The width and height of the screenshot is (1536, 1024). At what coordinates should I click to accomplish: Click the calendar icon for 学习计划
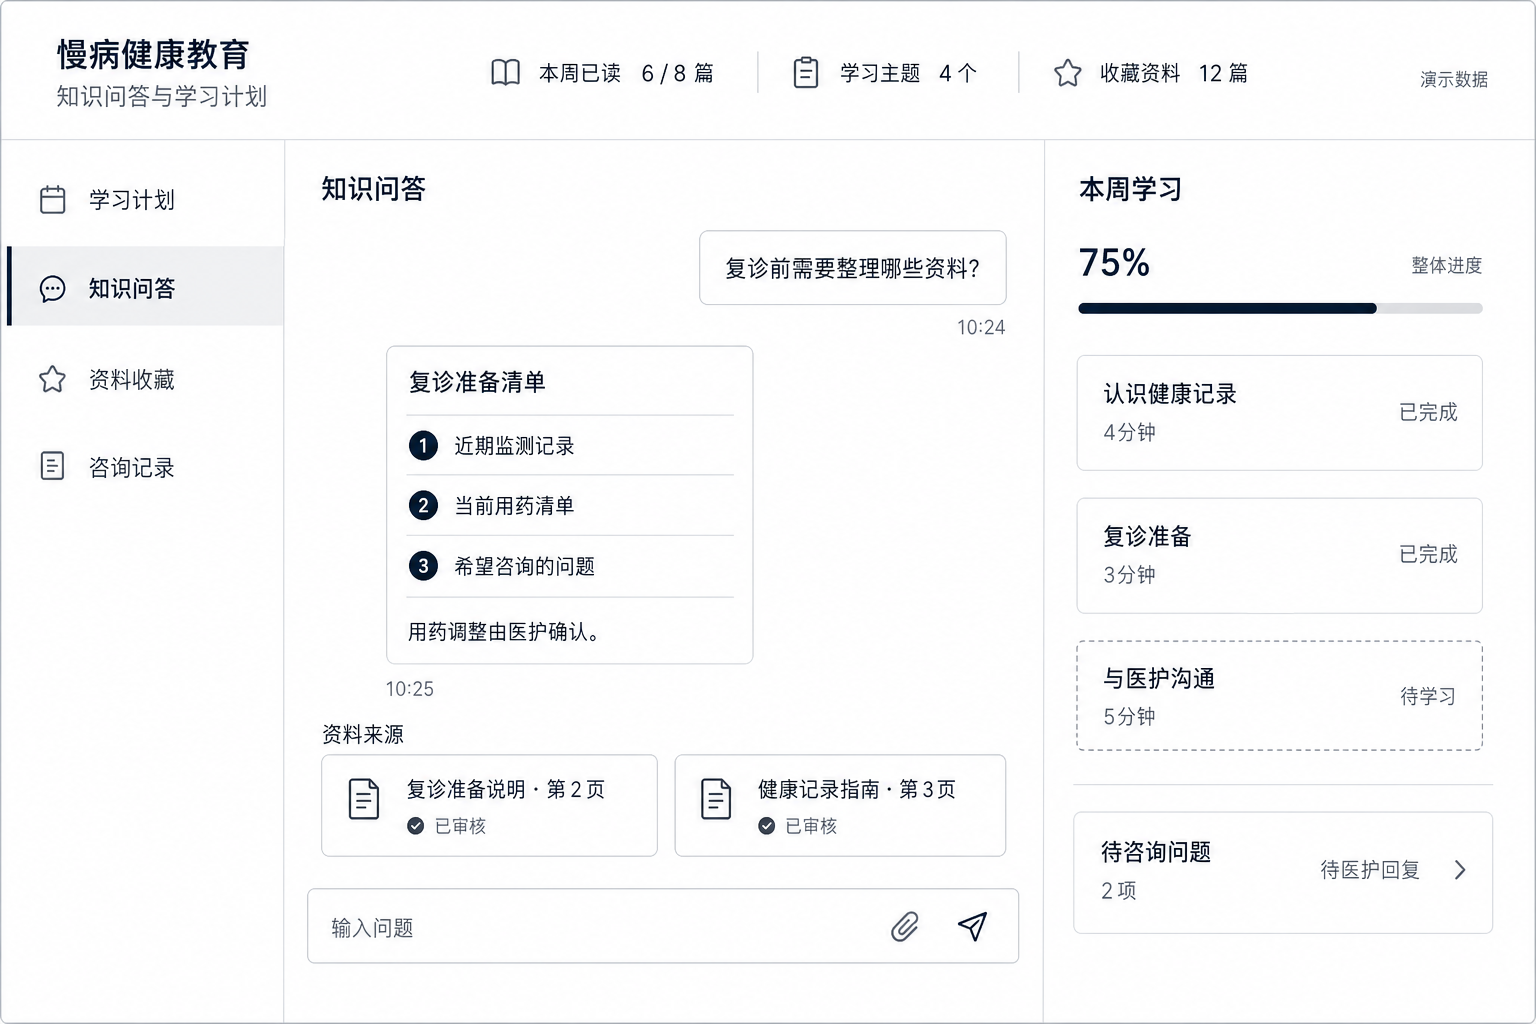pos(53,200)
